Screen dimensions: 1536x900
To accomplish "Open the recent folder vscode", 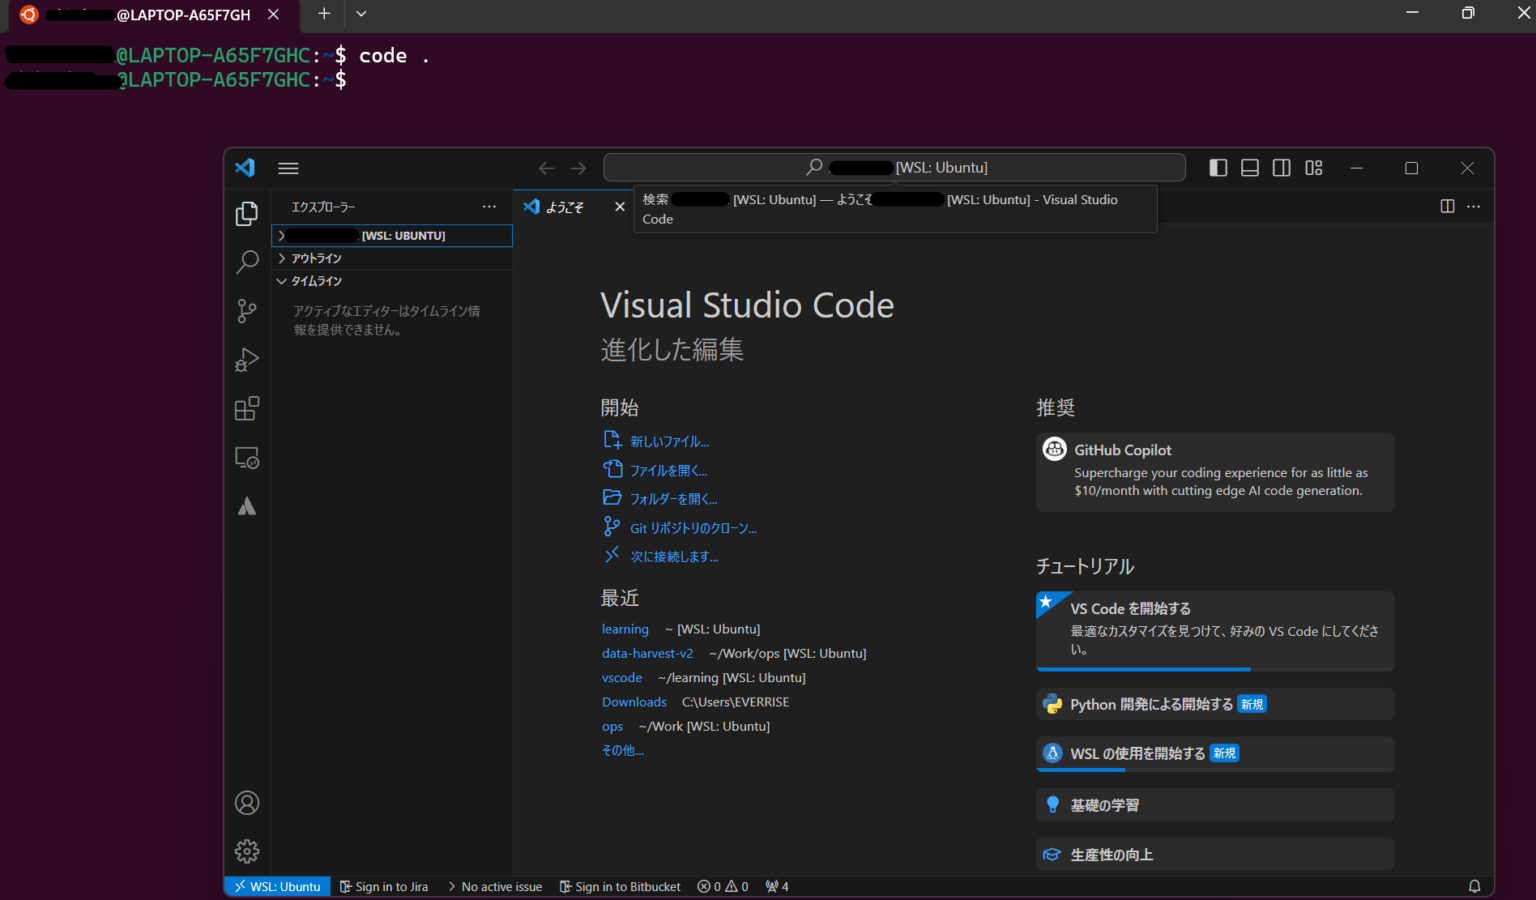I will pos(622,677).
